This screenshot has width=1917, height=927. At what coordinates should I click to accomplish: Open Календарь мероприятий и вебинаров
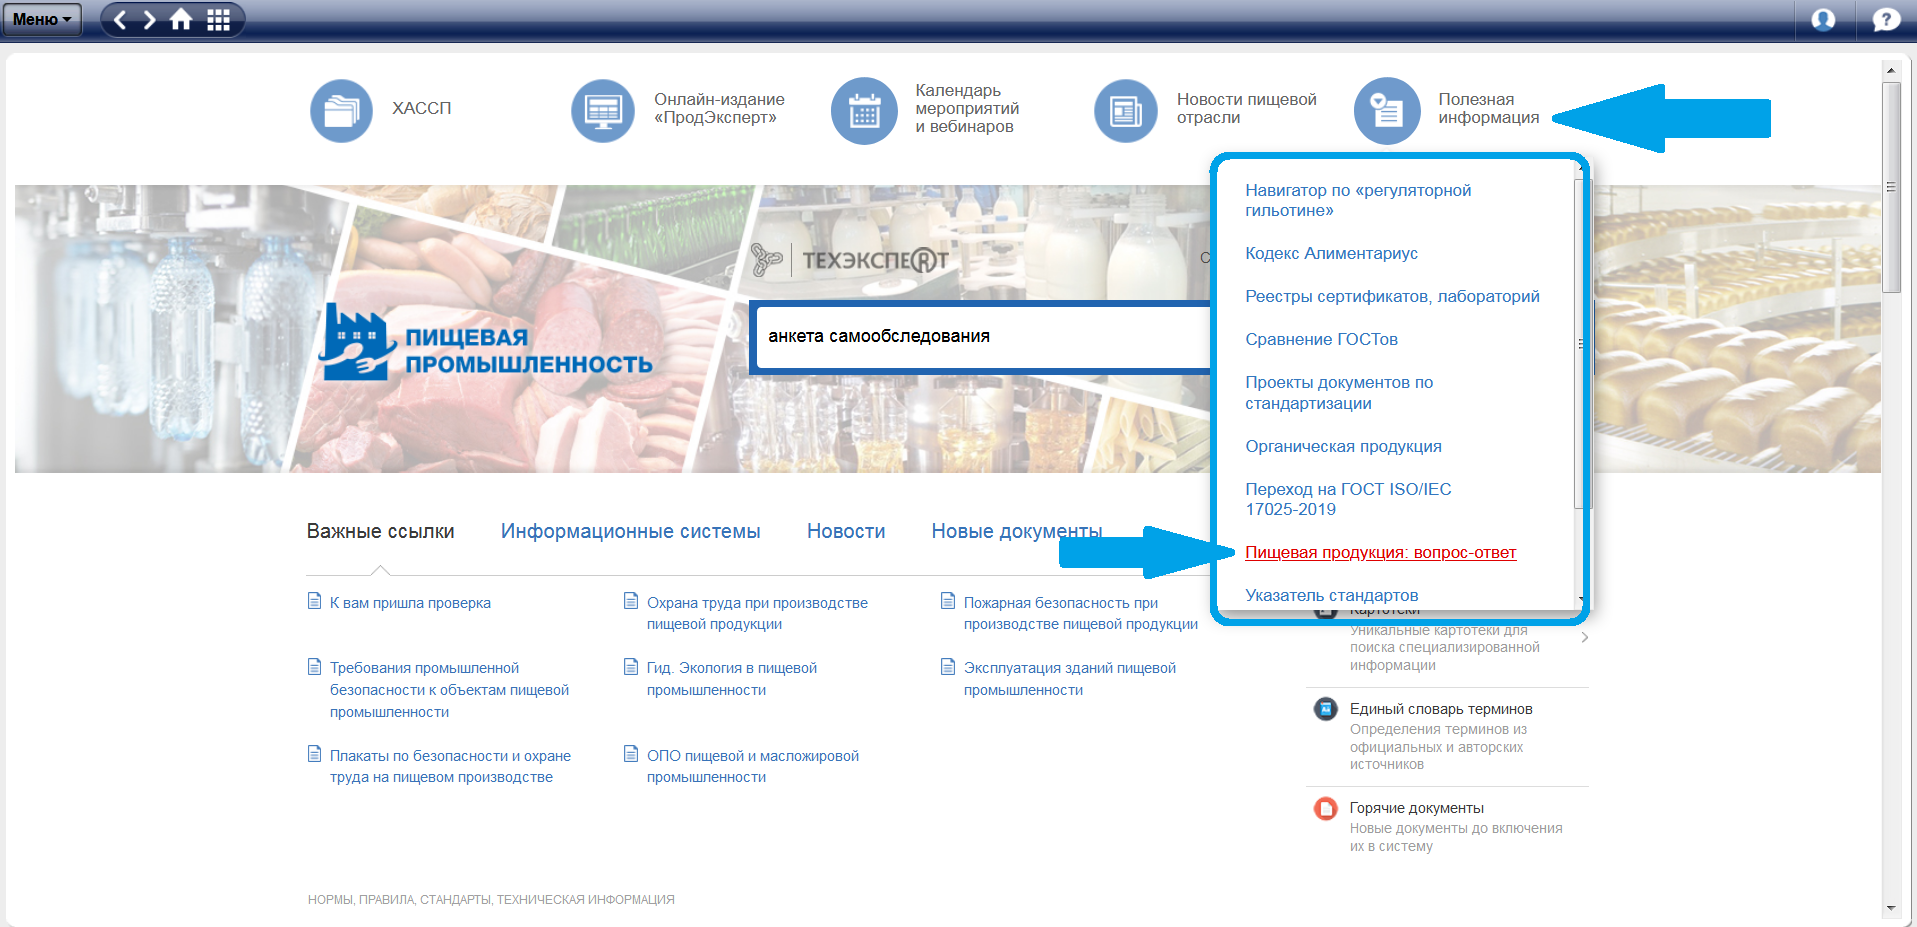(x=967, y=108)
